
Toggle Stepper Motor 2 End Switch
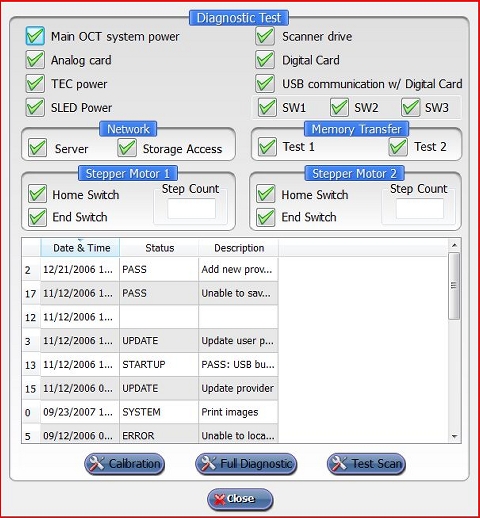click(x=266, y=217)
